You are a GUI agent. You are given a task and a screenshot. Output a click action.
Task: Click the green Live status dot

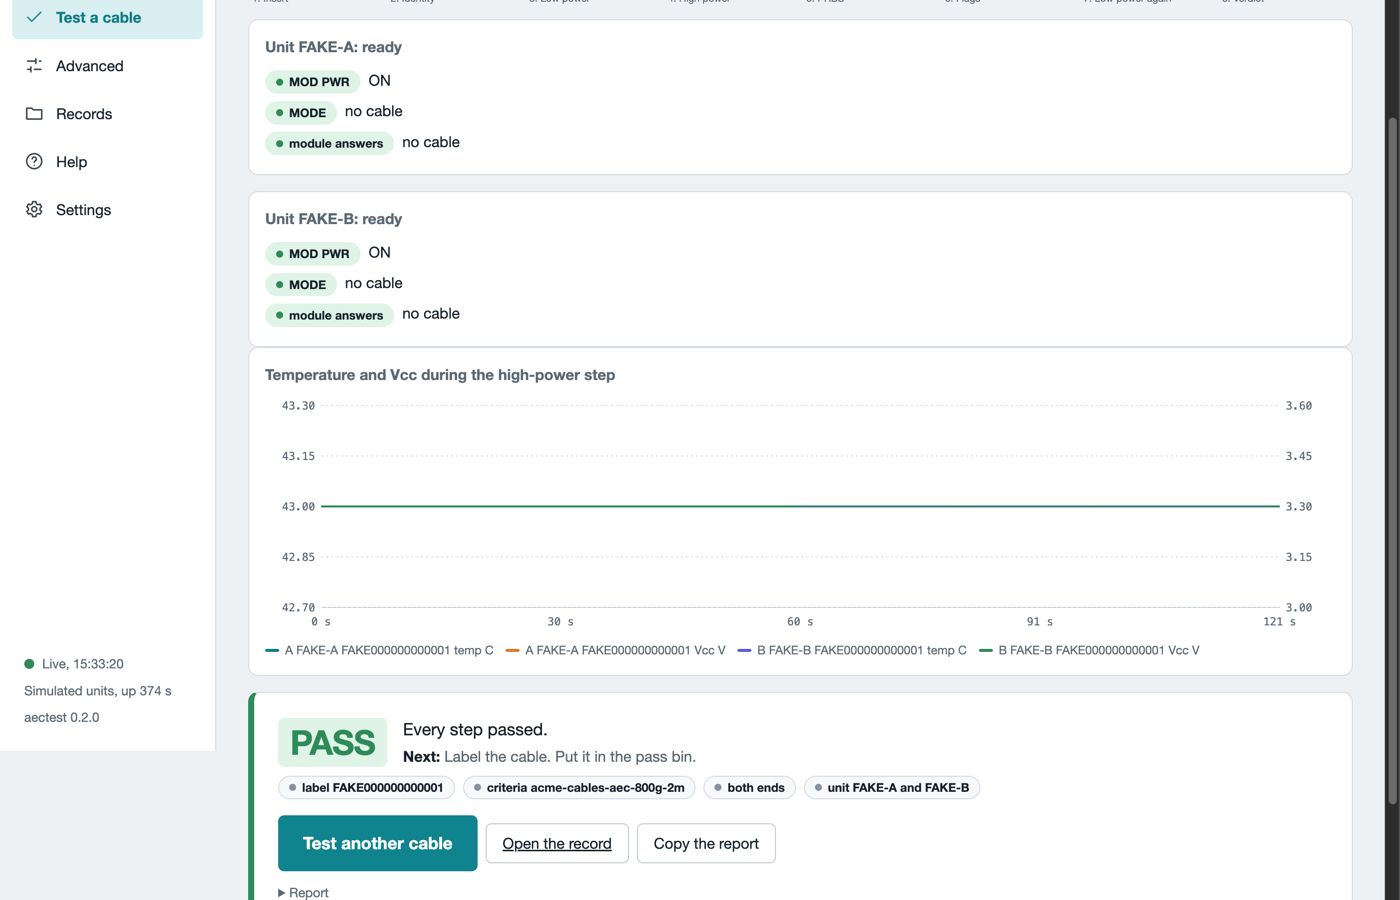click(29, 663)
